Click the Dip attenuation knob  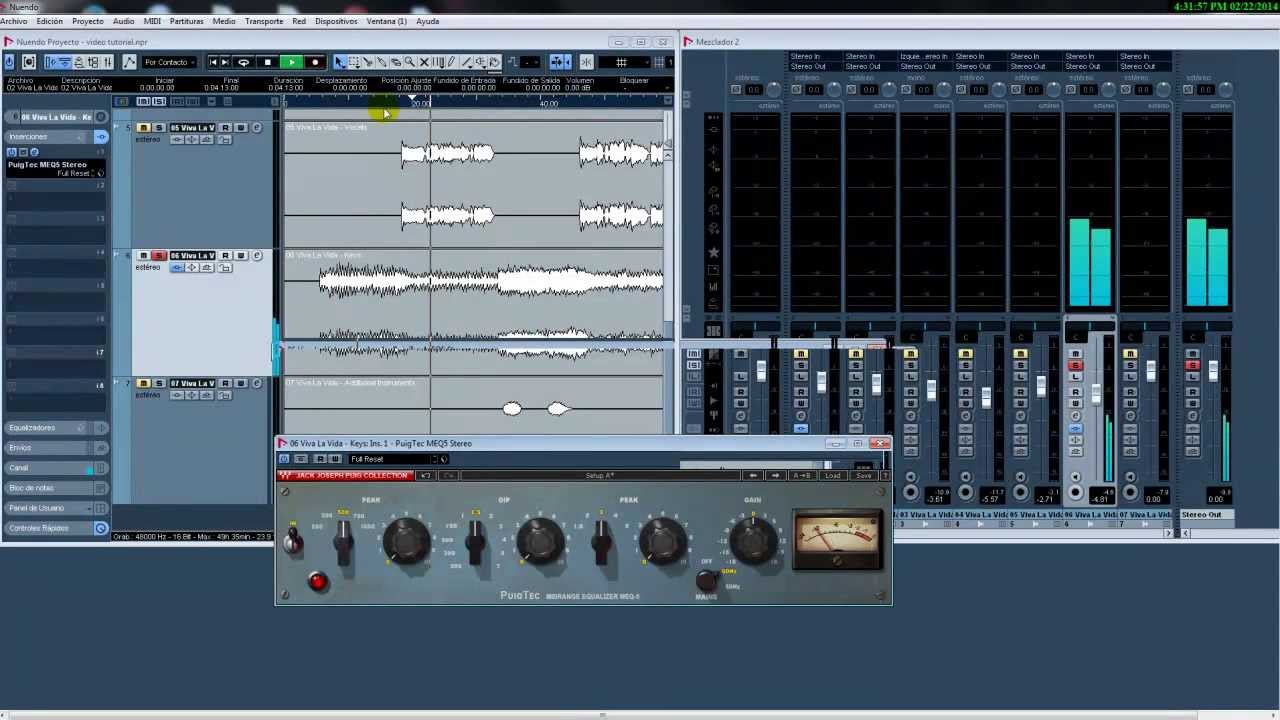[539, 541]
